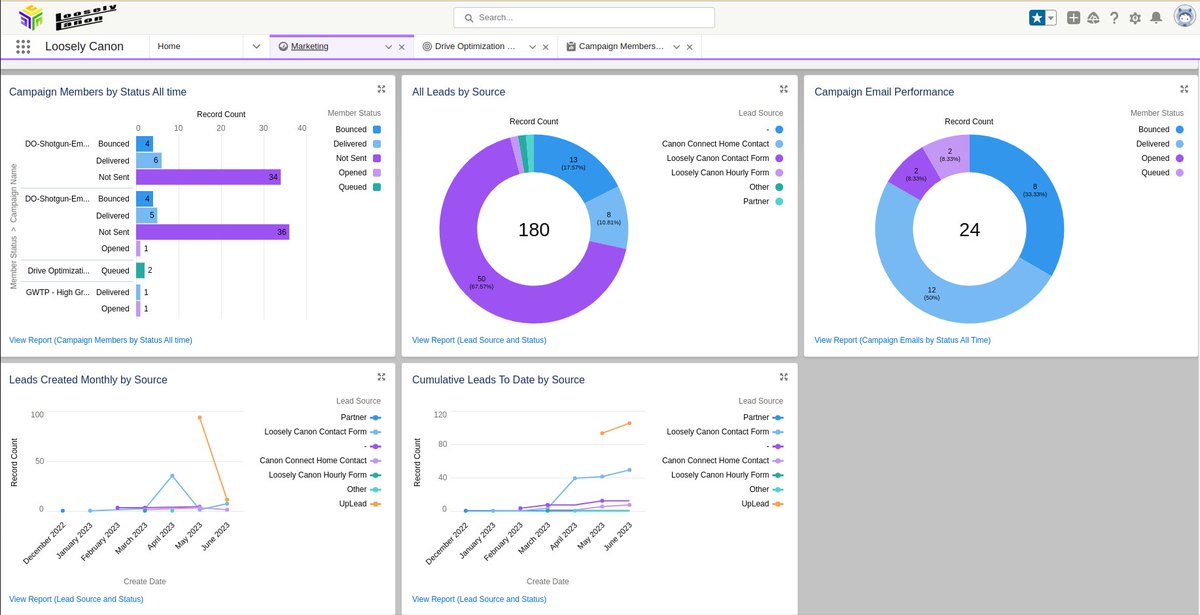Click the Queued bar showing 2
This screenshot has width=1200, height=615.
140,270
